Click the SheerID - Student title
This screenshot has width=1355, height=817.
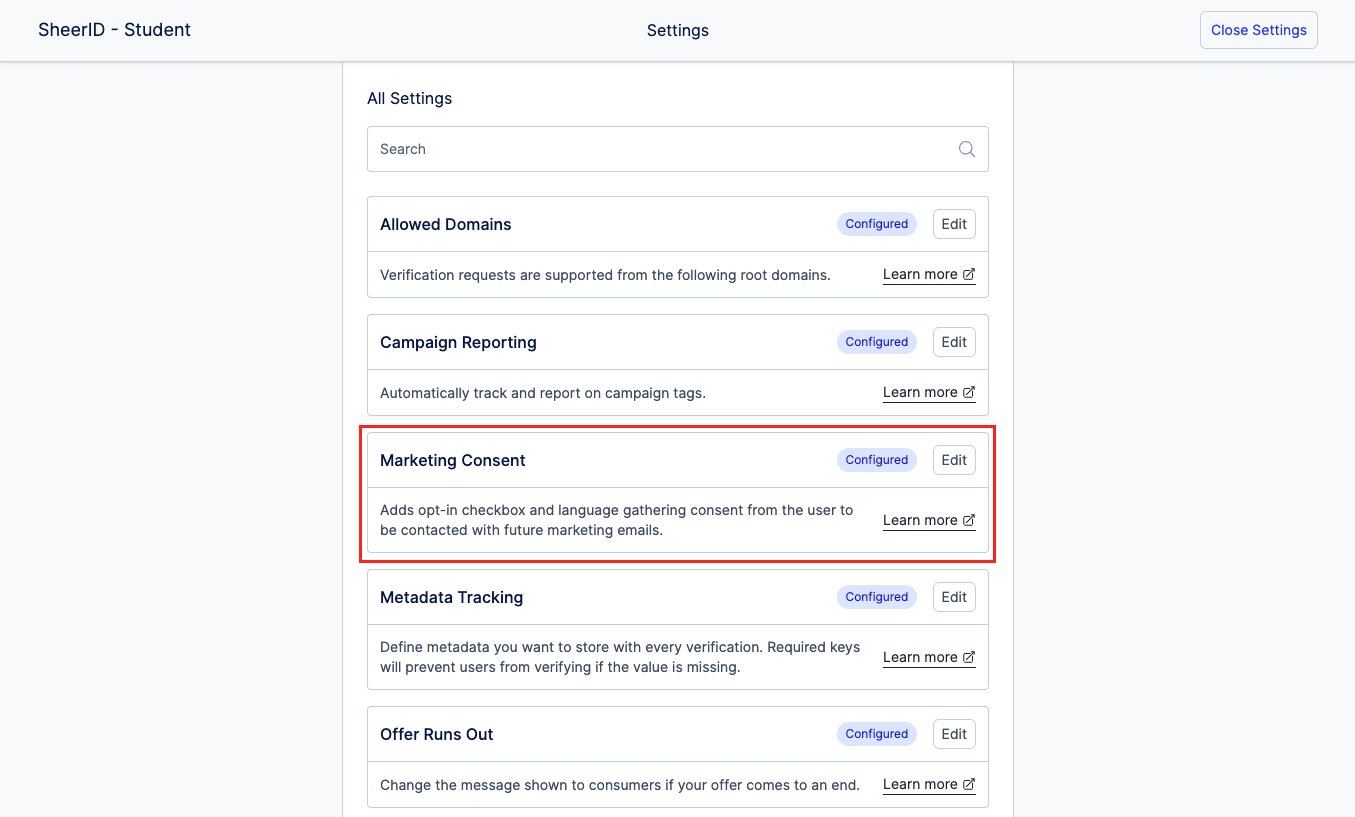114,30
